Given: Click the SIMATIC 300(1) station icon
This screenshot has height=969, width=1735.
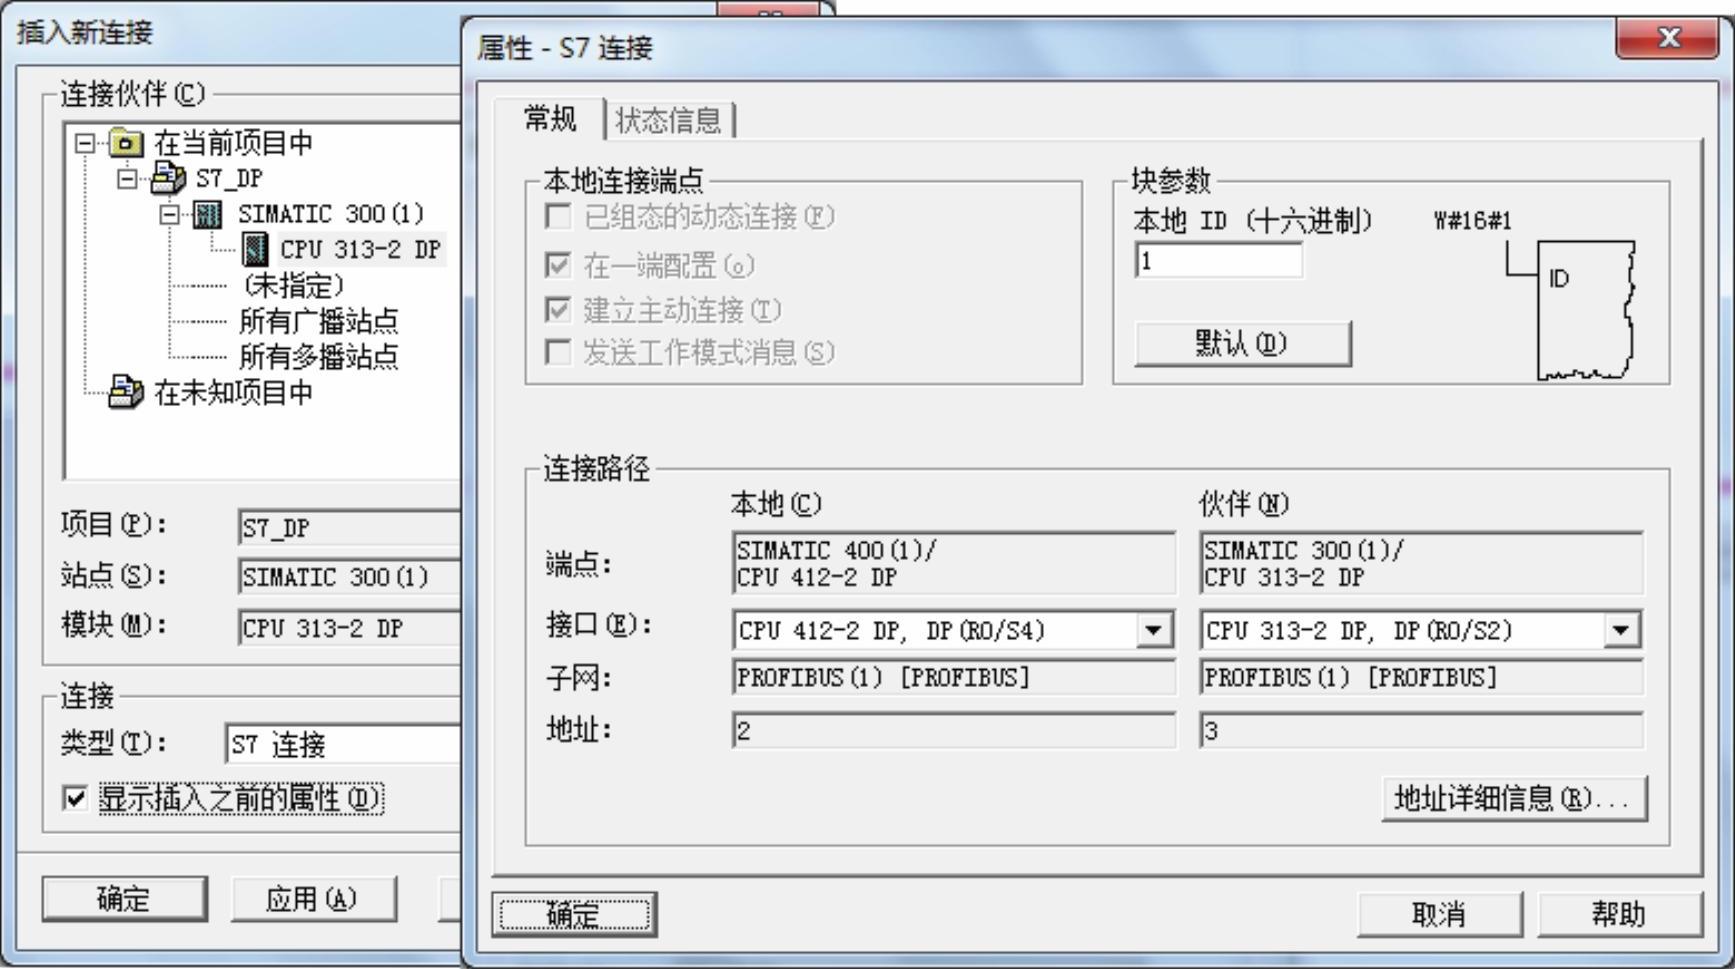Looking at the screenshot, I should click(207, 214).
